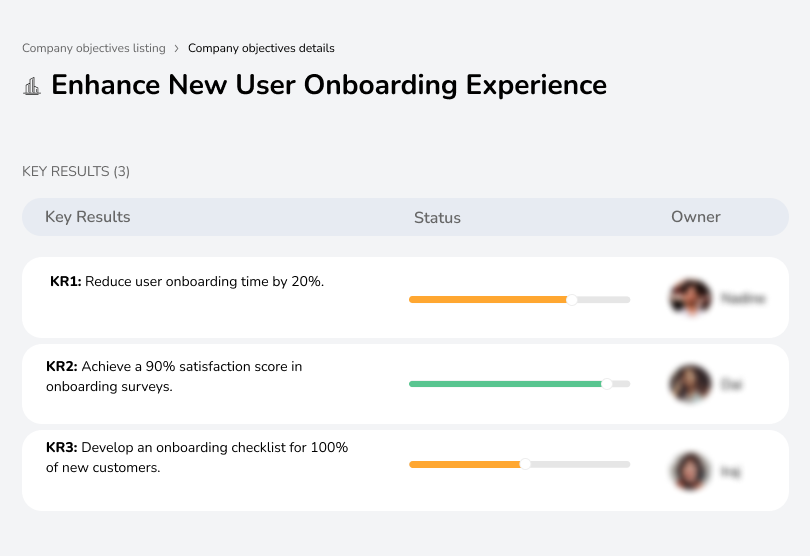Image resolution: width=810 pixels, height=556 pixels.
Task: Open KR2 Achieve a 90% satisfaction score row
Action: pyautogui.click(x=405, y=384)
